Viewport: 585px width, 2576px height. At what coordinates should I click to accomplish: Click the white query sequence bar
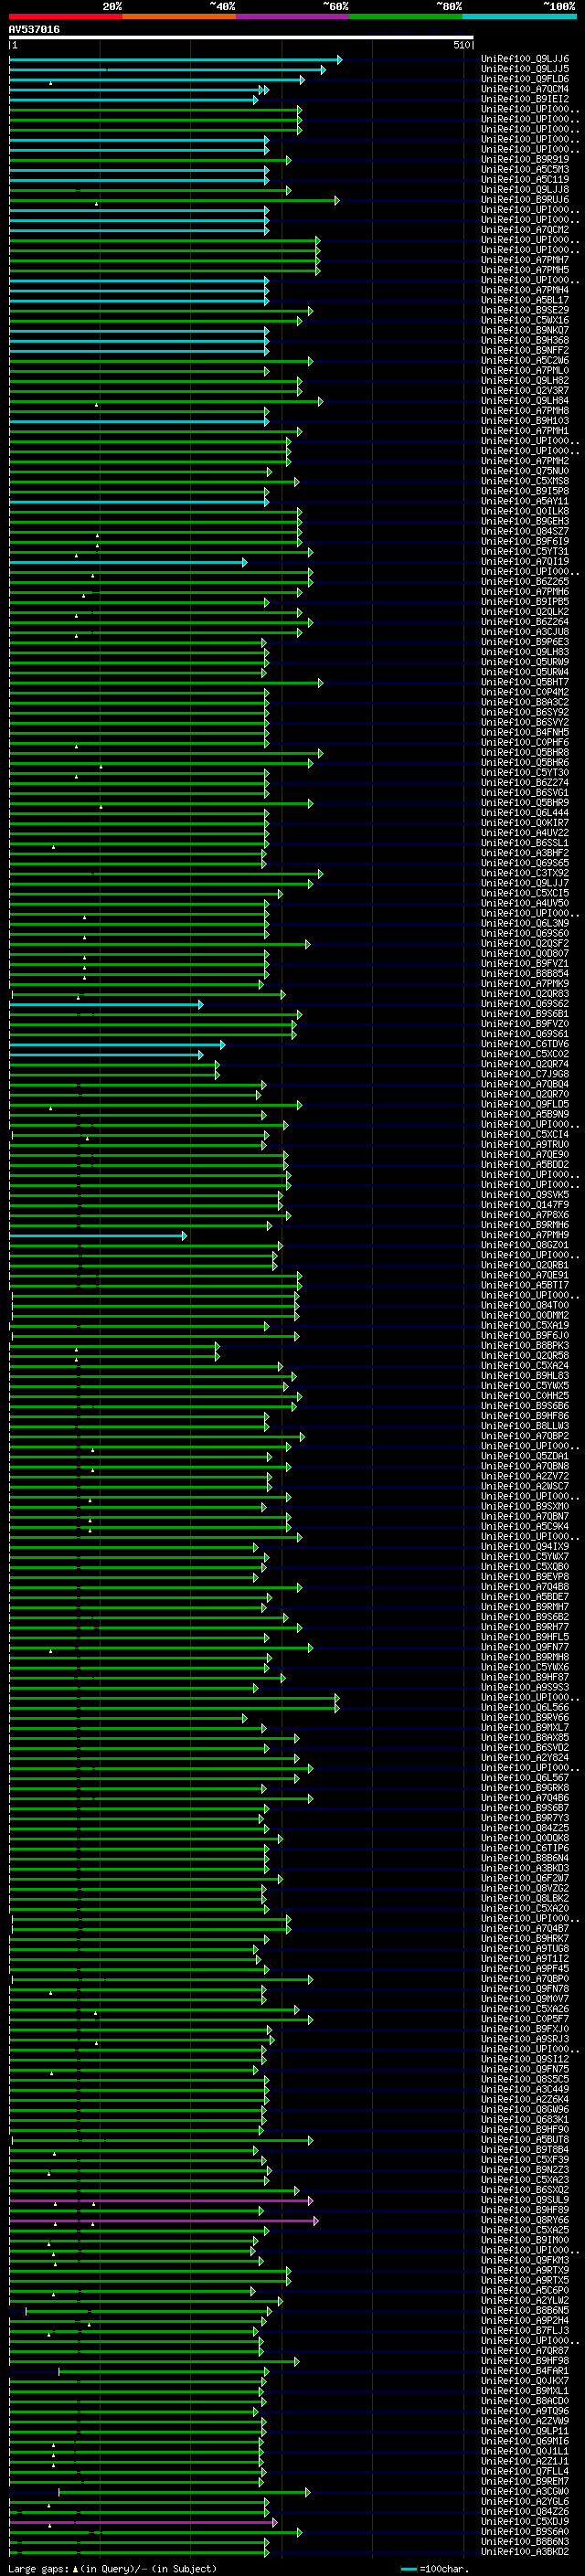pyautogui.click(x=241, y=37)
